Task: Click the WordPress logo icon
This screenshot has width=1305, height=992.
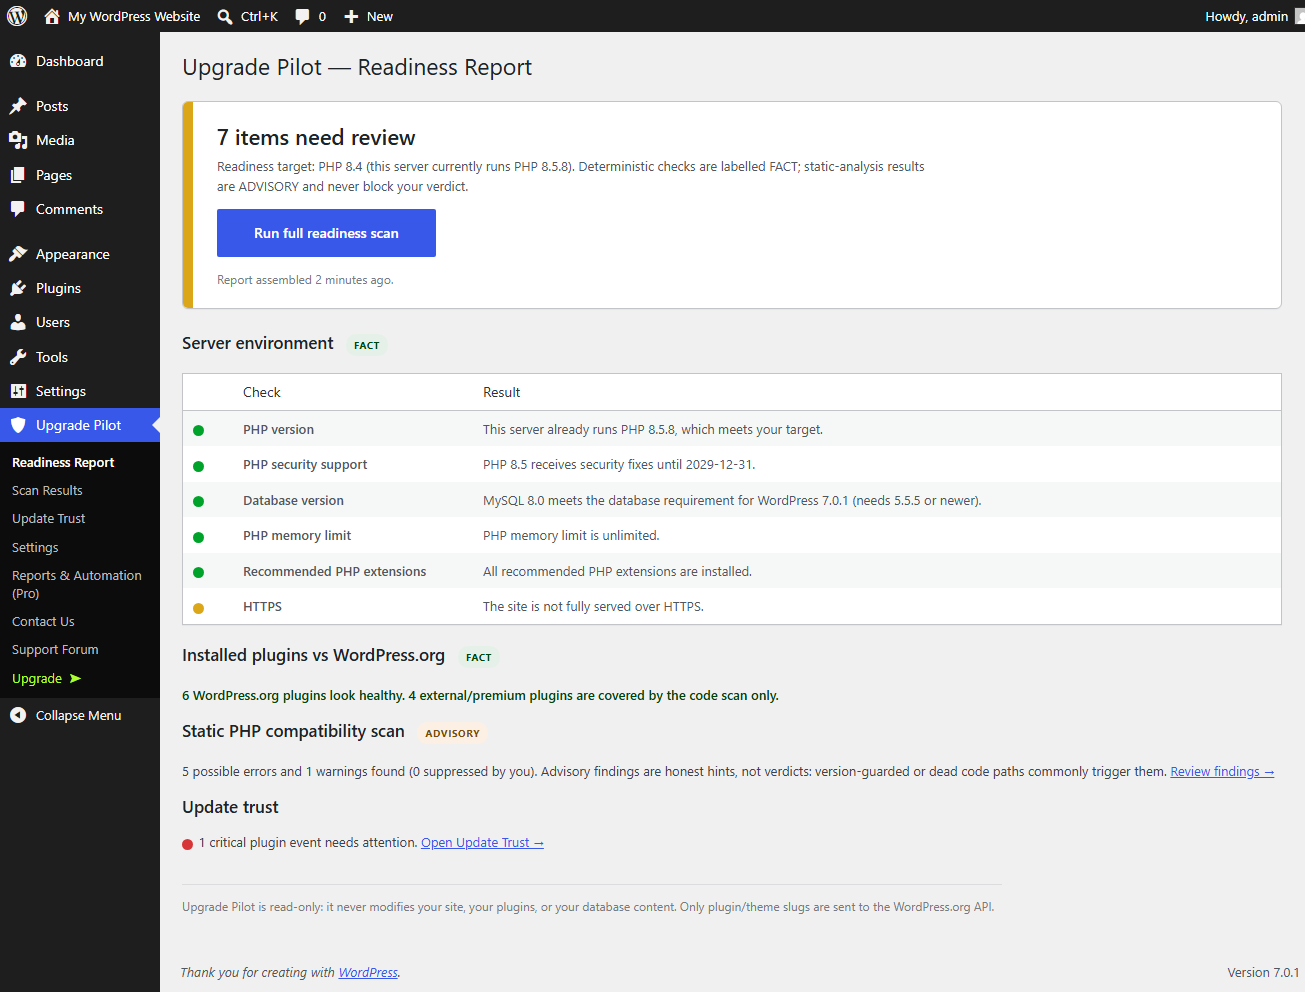Action: (x=17, y=16)
